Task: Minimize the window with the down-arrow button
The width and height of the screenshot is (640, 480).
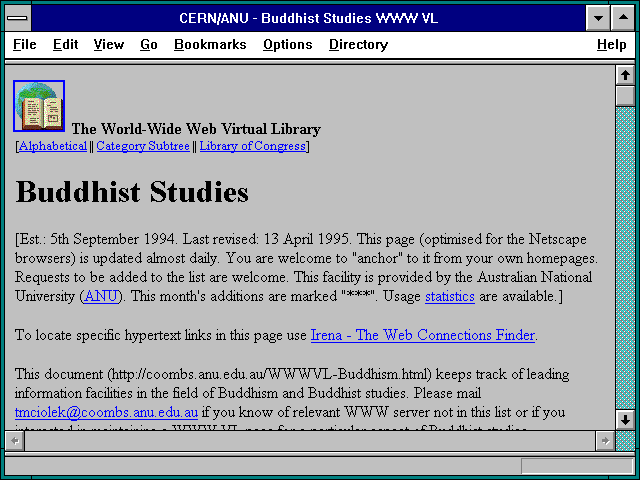Action: (x=598, y=18)
